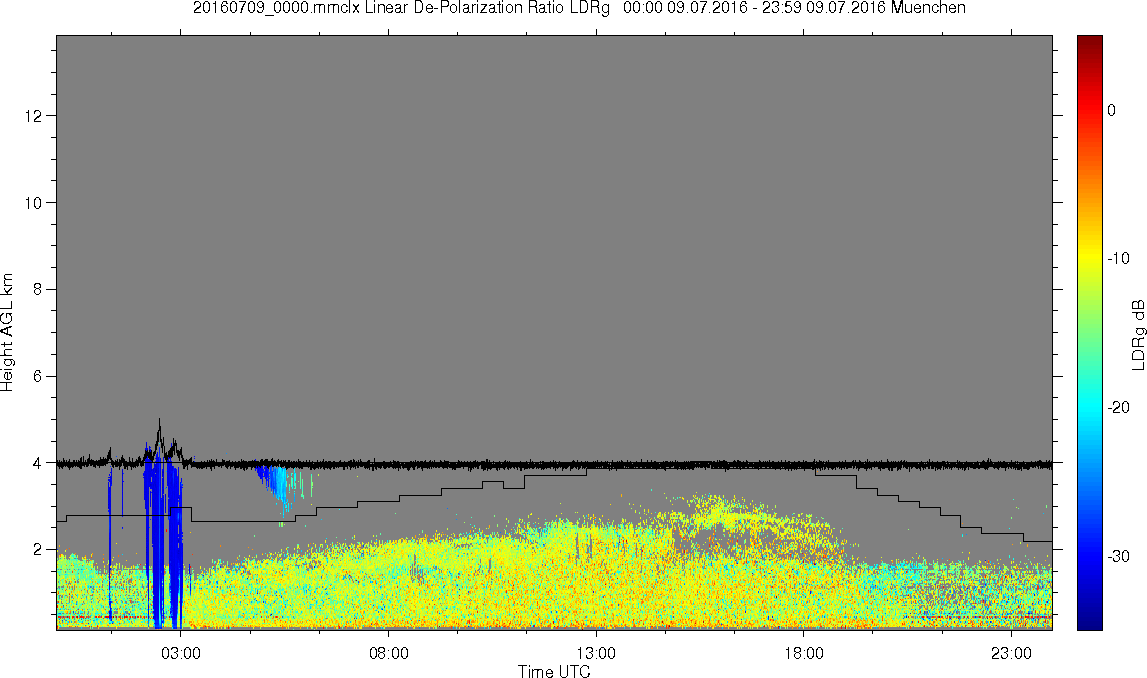The image size is (1147, 678).
Task: Click the '13:00' time tick label
Action: tap(595, 653)
